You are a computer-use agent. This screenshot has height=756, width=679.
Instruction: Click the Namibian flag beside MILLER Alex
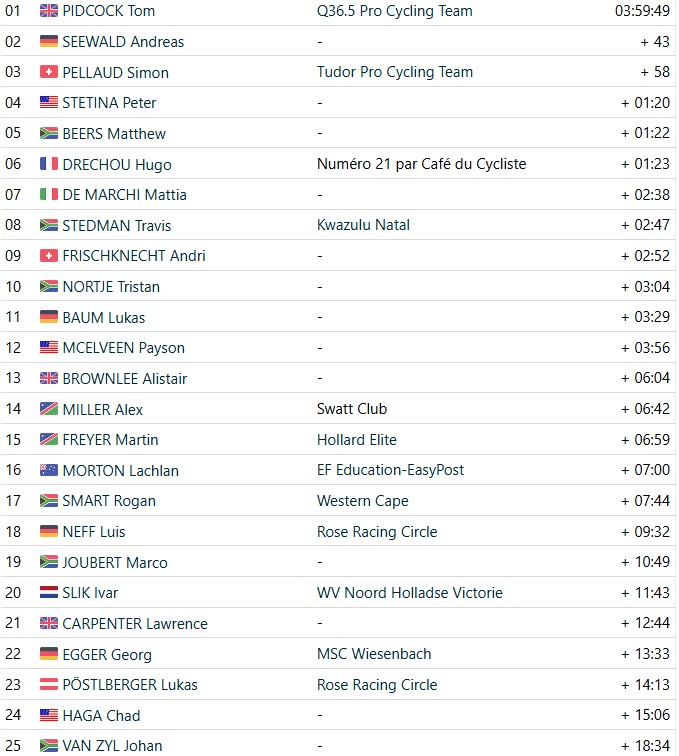pos(49,409)
